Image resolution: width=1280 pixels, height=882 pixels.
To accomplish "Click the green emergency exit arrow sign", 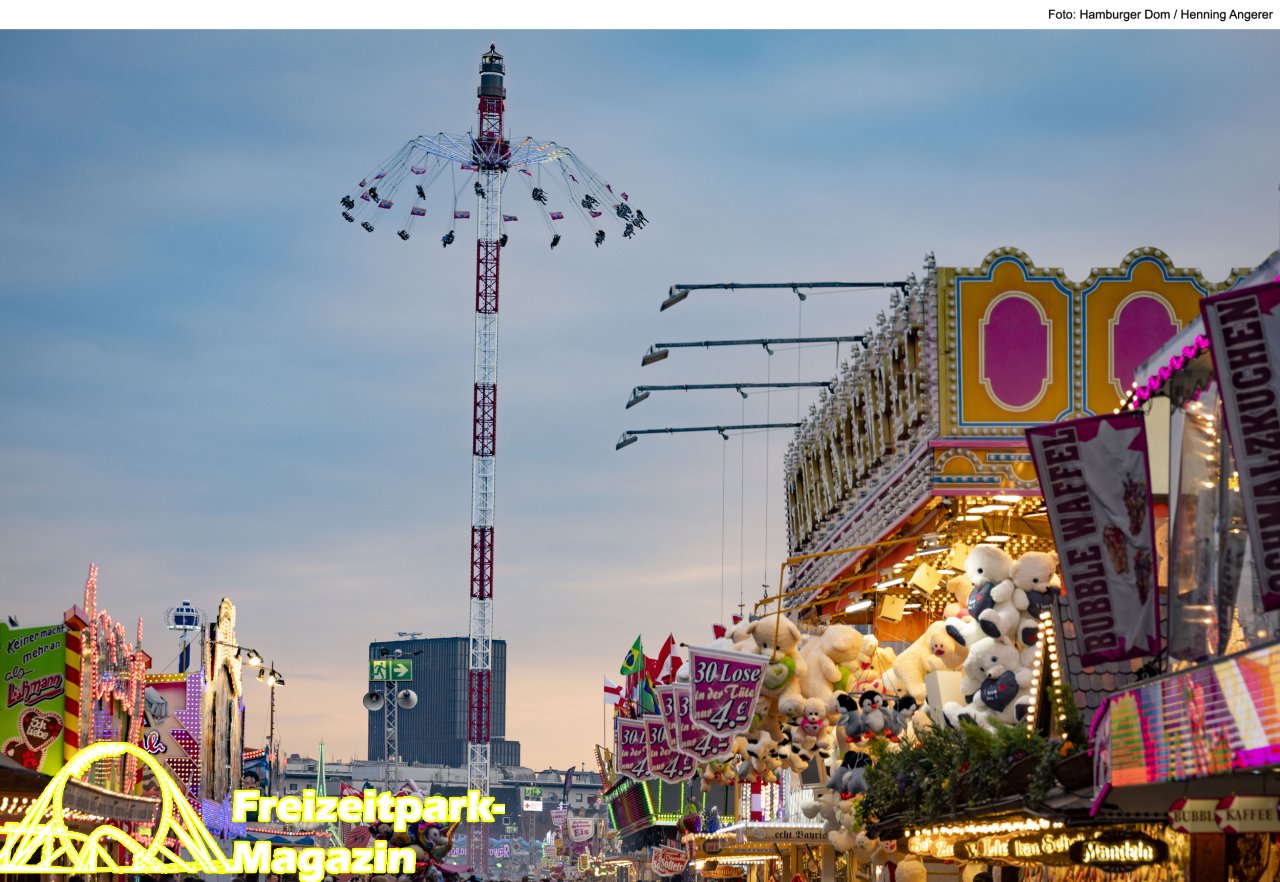I will tap(391, 670).
